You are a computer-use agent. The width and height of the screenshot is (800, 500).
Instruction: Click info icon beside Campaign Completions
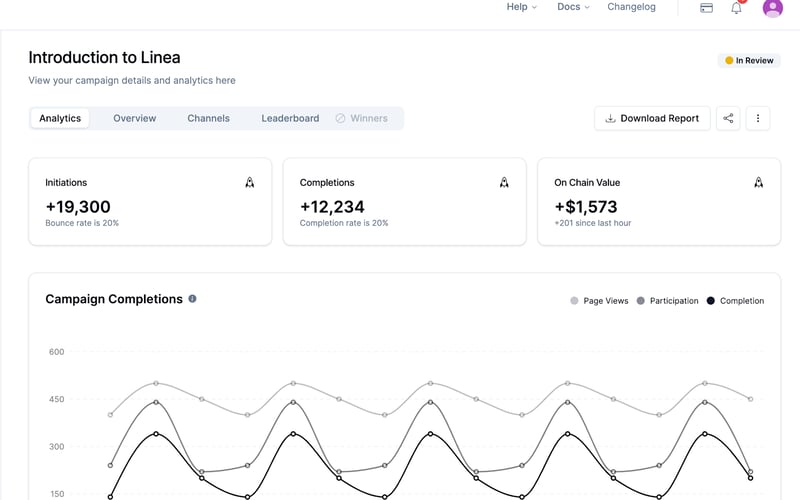192,298
